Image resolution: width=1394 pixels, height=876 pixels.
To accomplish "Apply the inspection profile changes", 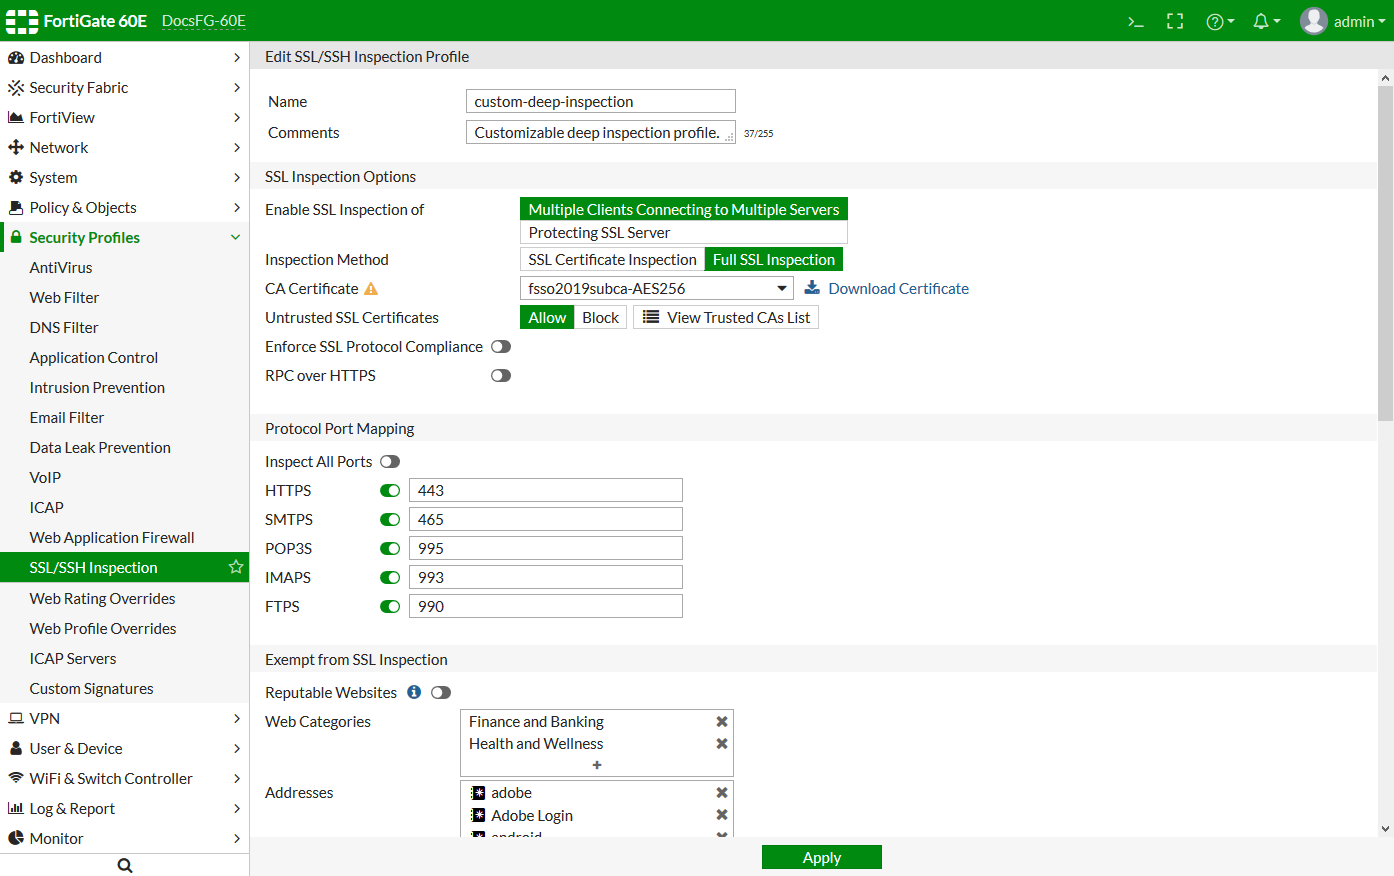I will point(821,857).
